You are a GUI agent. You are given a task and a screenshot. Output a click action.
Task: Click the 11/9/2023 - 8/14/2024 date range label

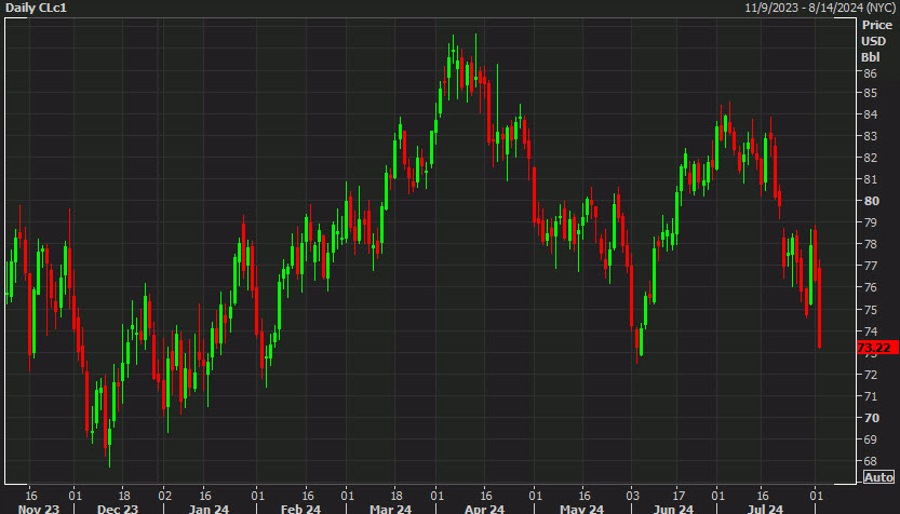[820, 7]
